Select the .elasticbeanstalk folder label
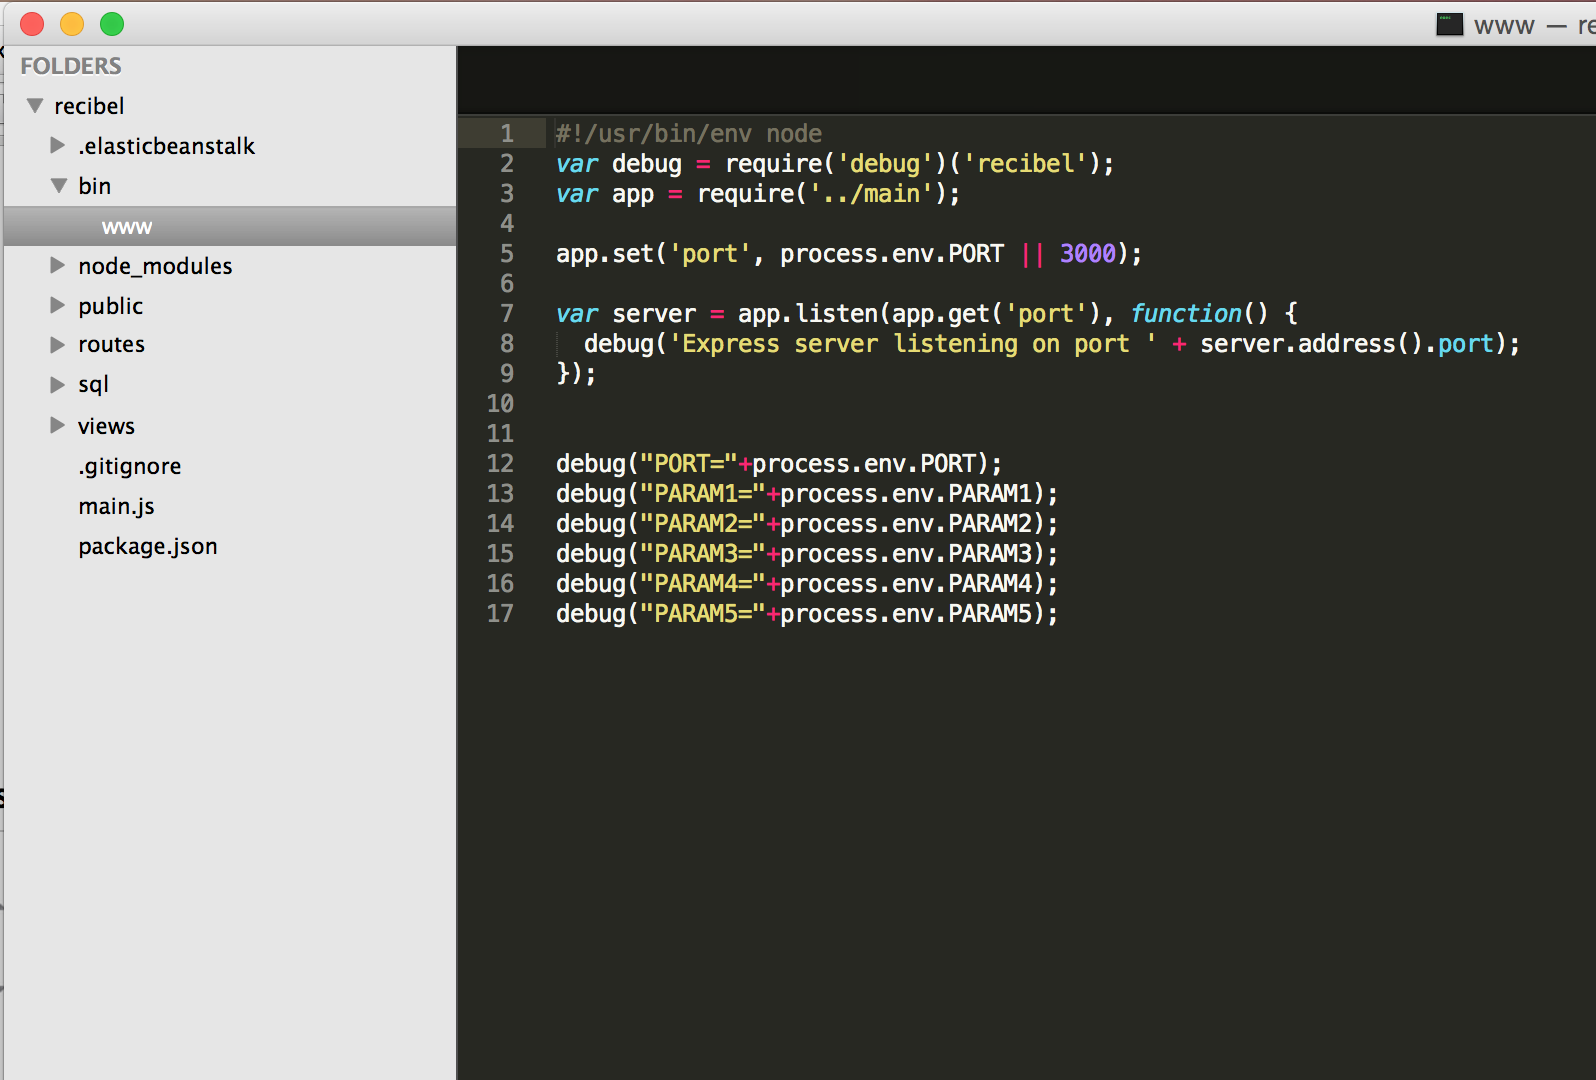 [166, 146]
